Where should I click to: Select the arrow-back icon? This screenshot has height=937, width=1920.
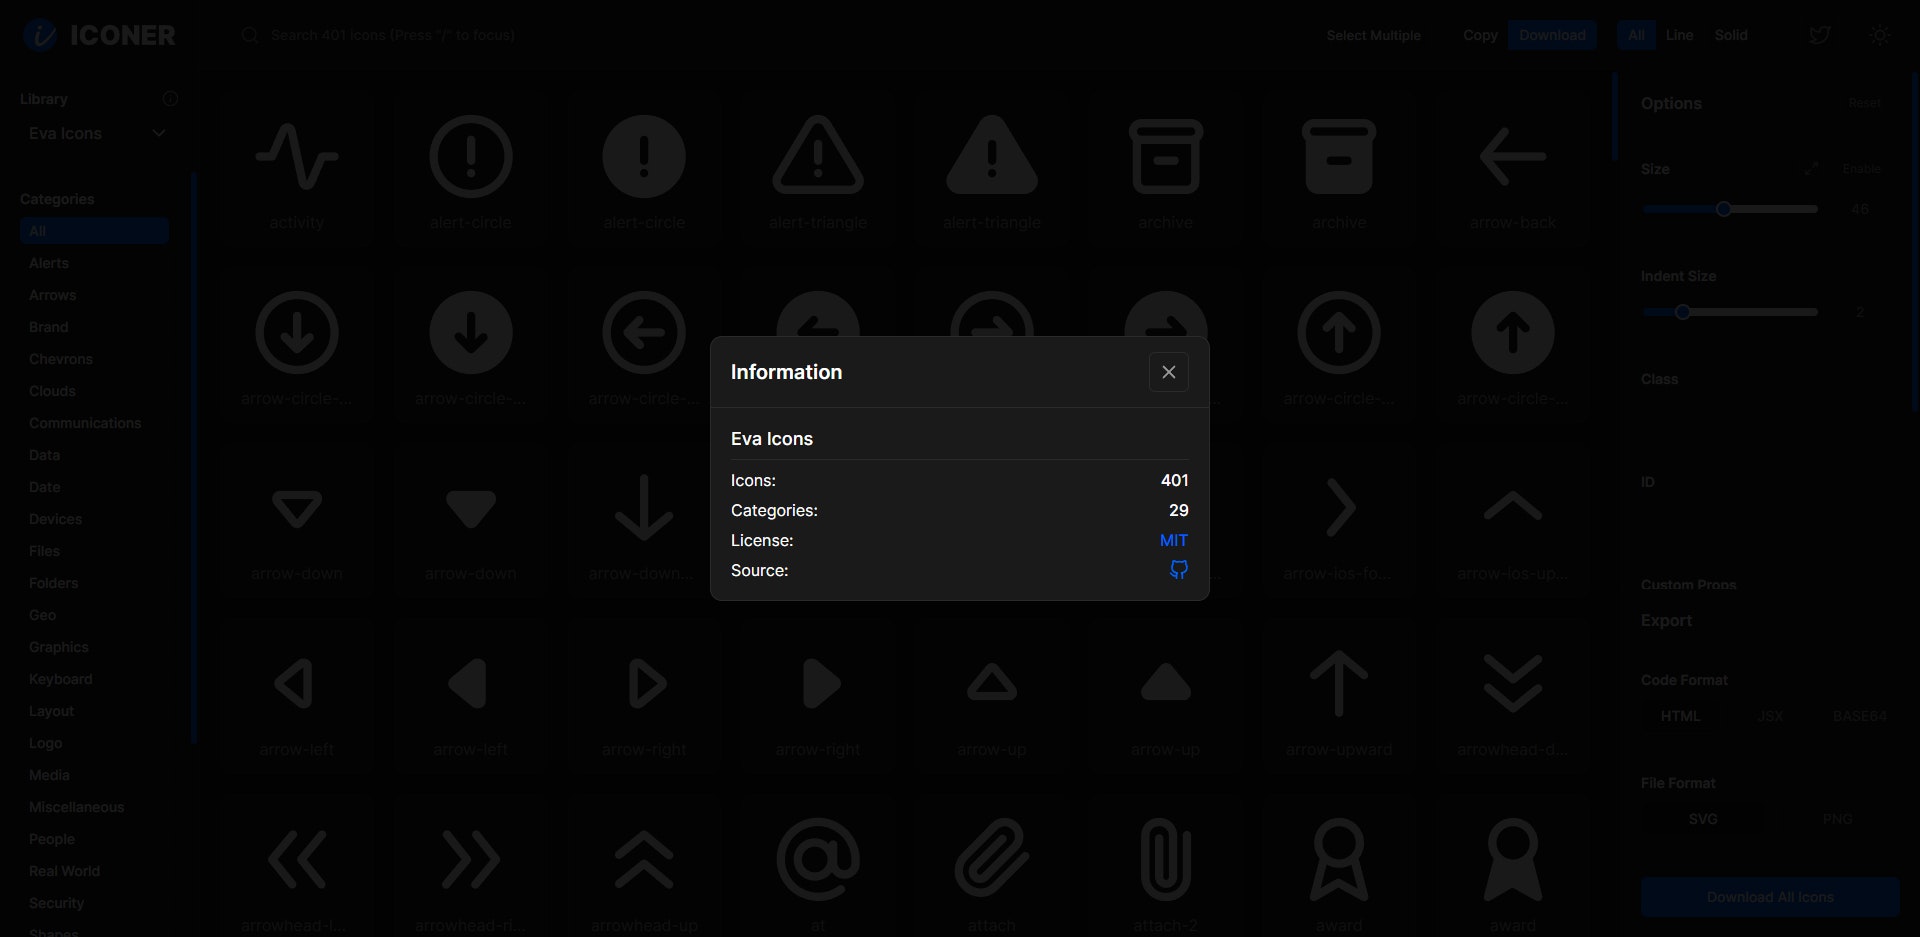pyautogui.click(x=1512, y=170)
